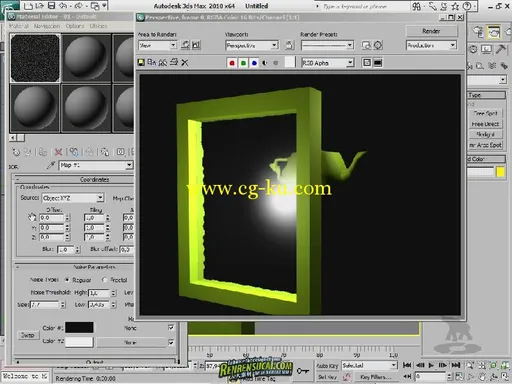The height and width of the screenshot is (384, 512).
Task: Toggle the green channel display
Action: tap(243, 63)
